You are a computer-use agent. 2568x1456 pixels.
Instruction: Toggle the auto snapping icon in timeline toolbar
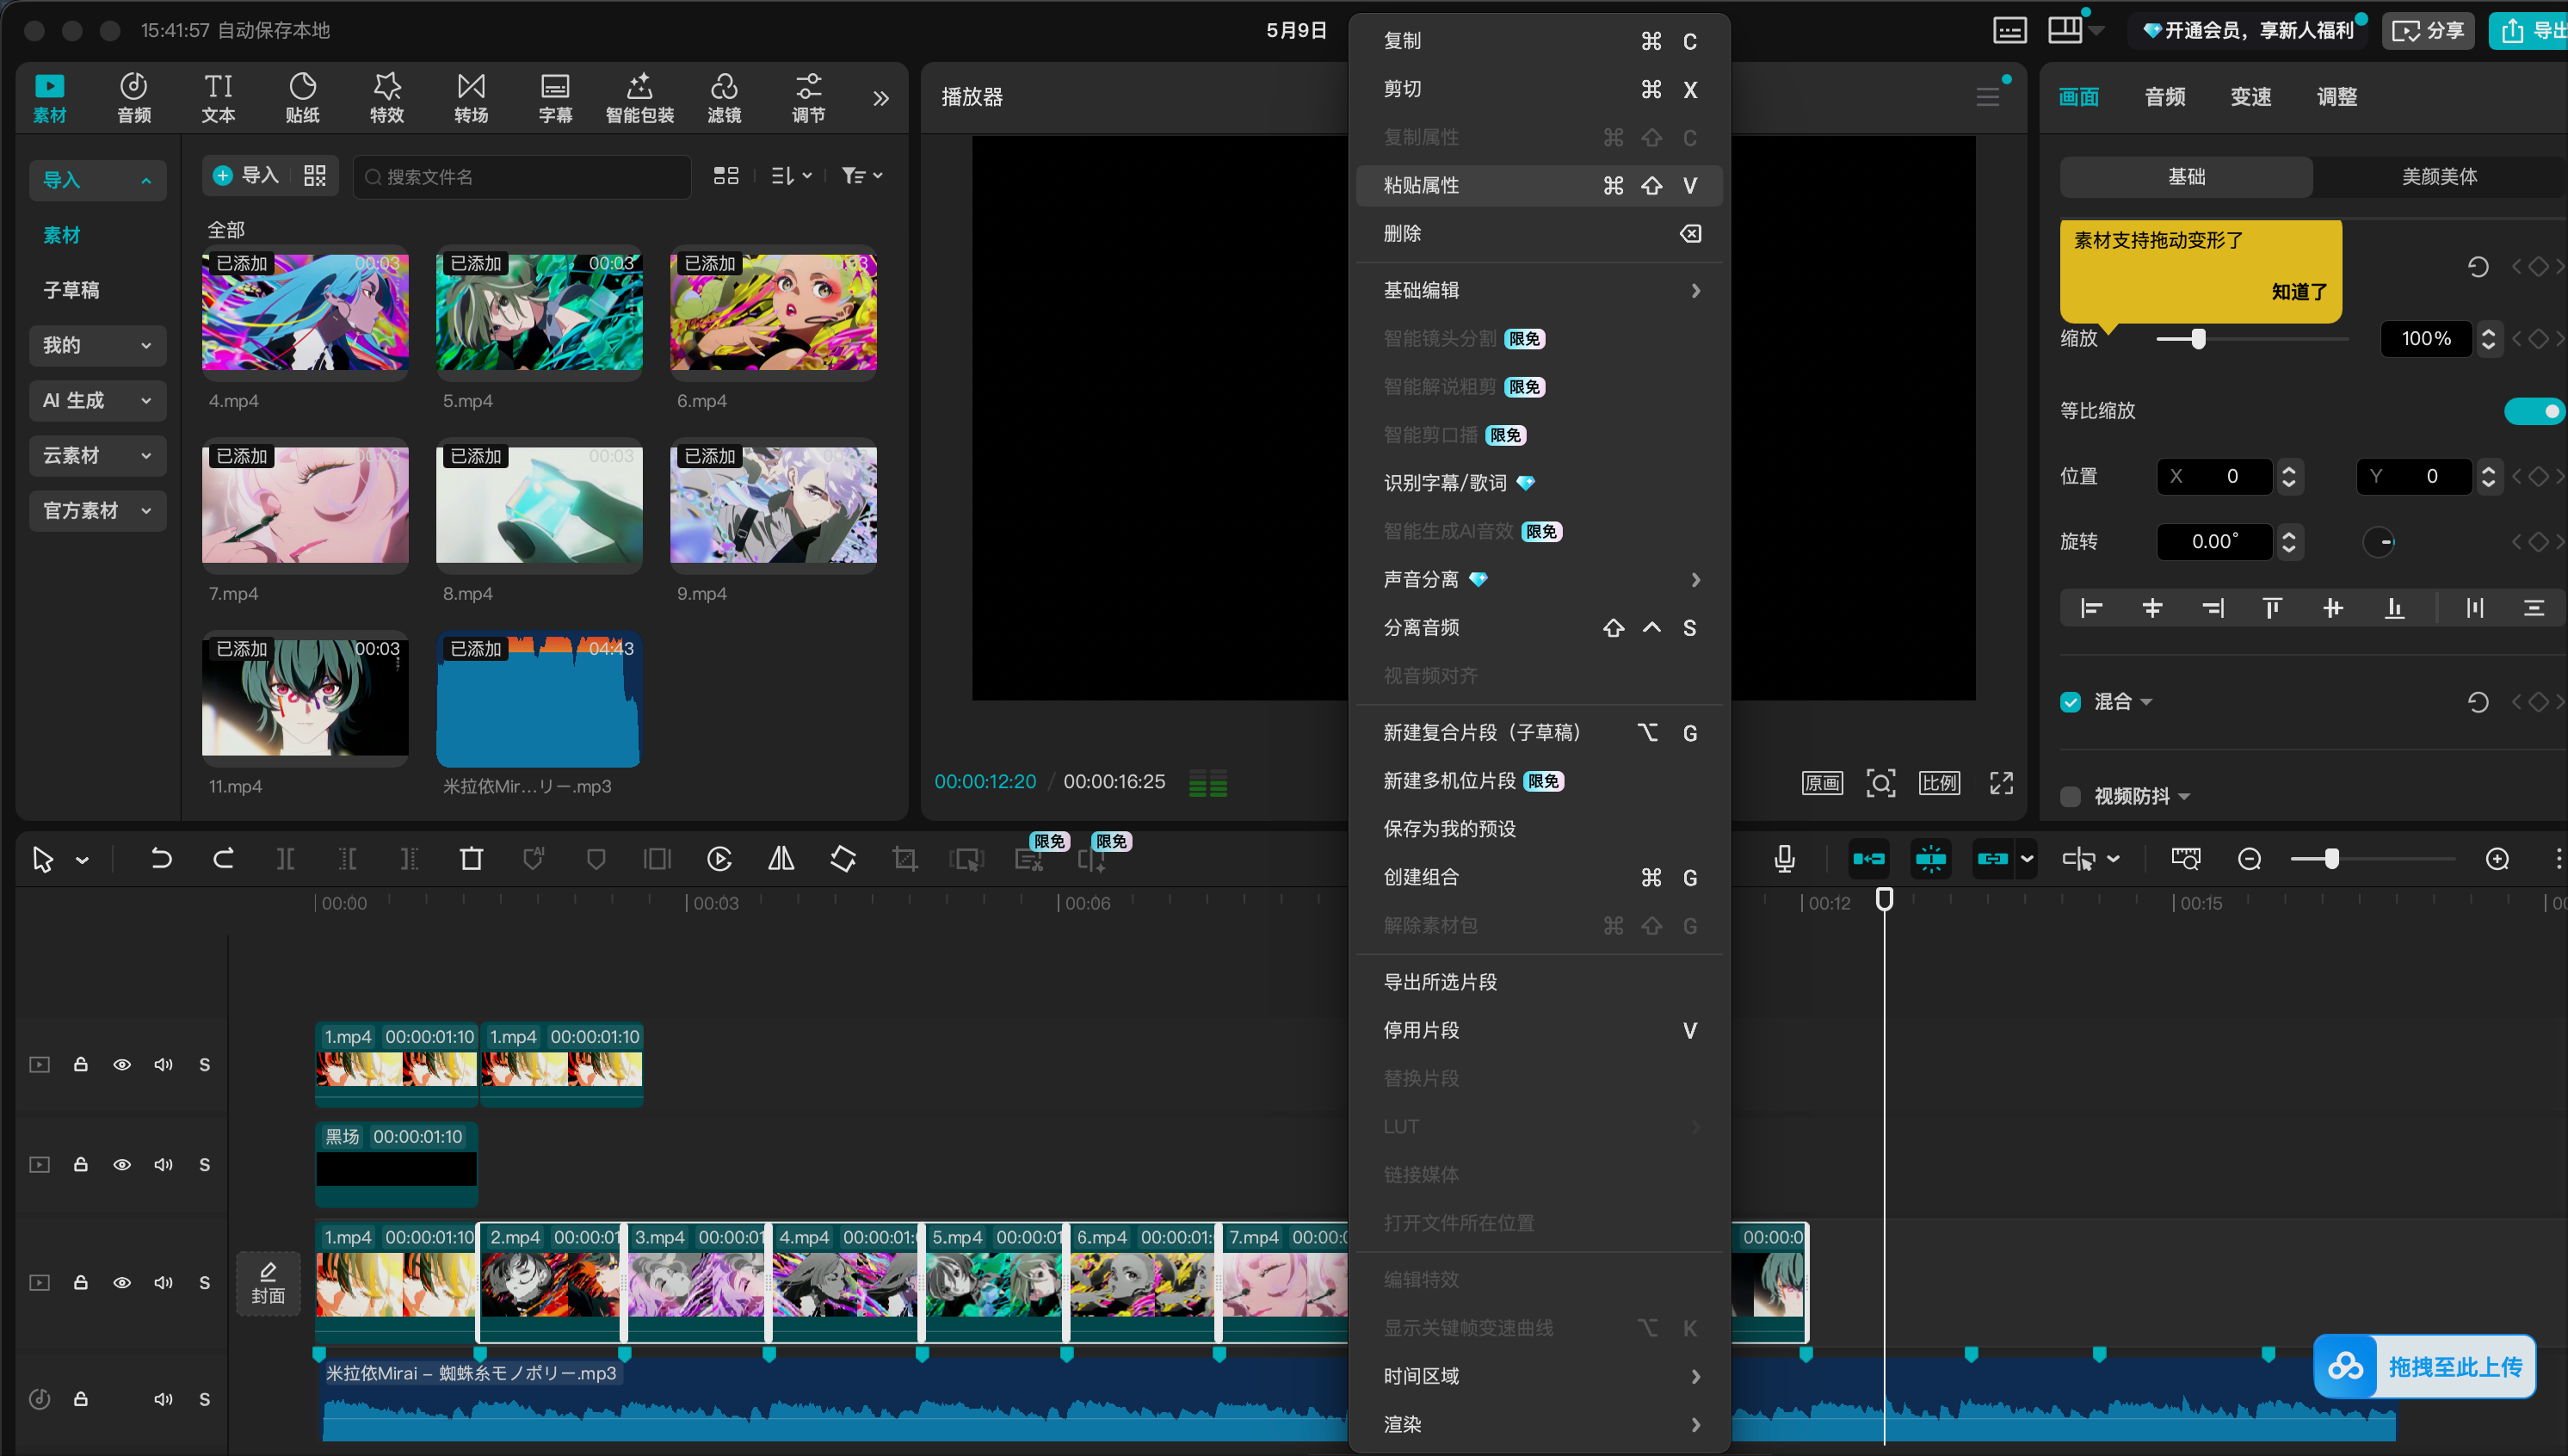click(1930, 859)
